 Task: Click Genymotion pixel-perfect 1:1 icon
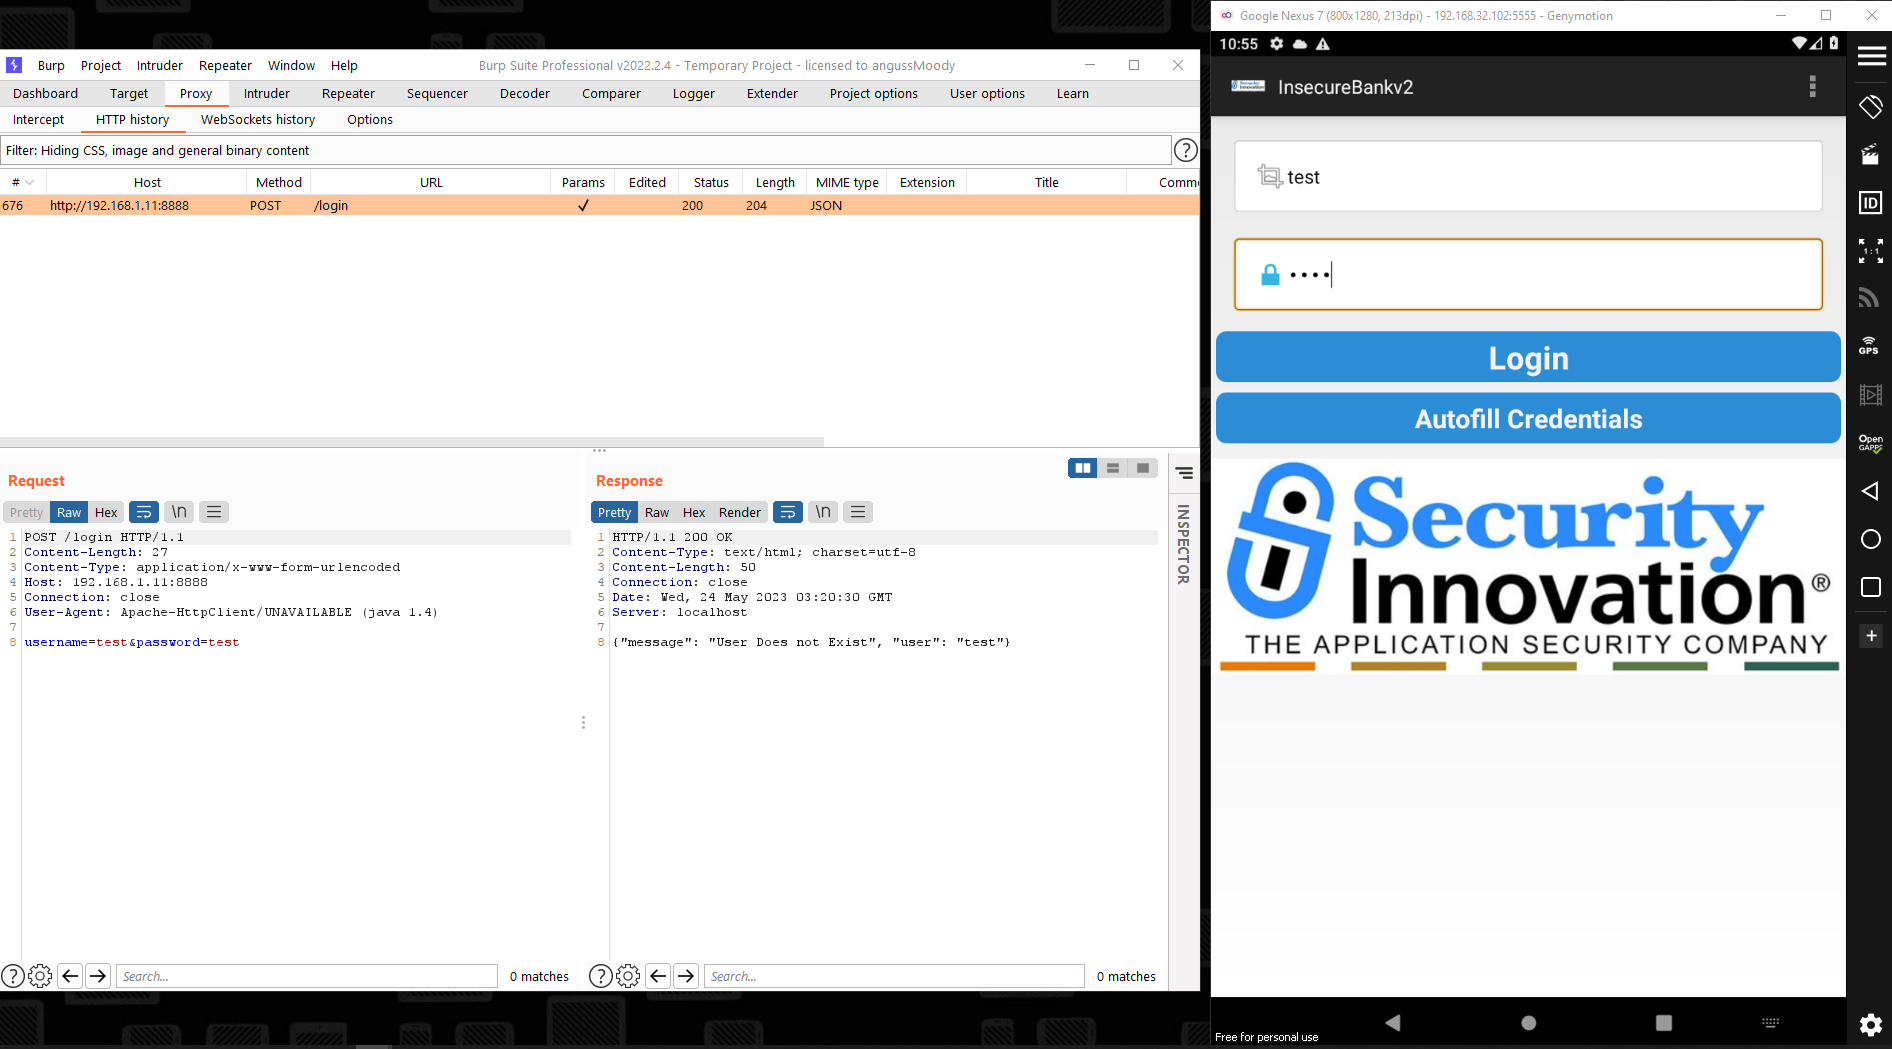click(x=1870, y=251)
